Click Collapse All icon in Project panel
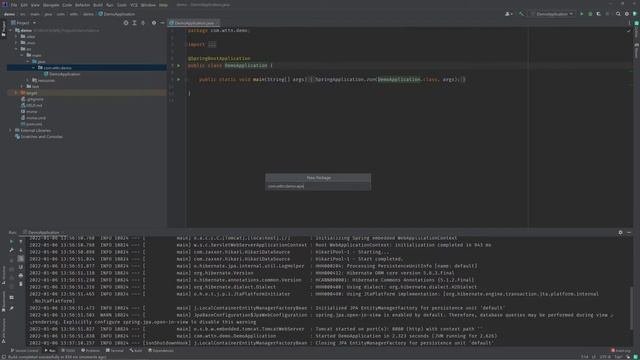 pyautogui.click(x=143, y=23)
